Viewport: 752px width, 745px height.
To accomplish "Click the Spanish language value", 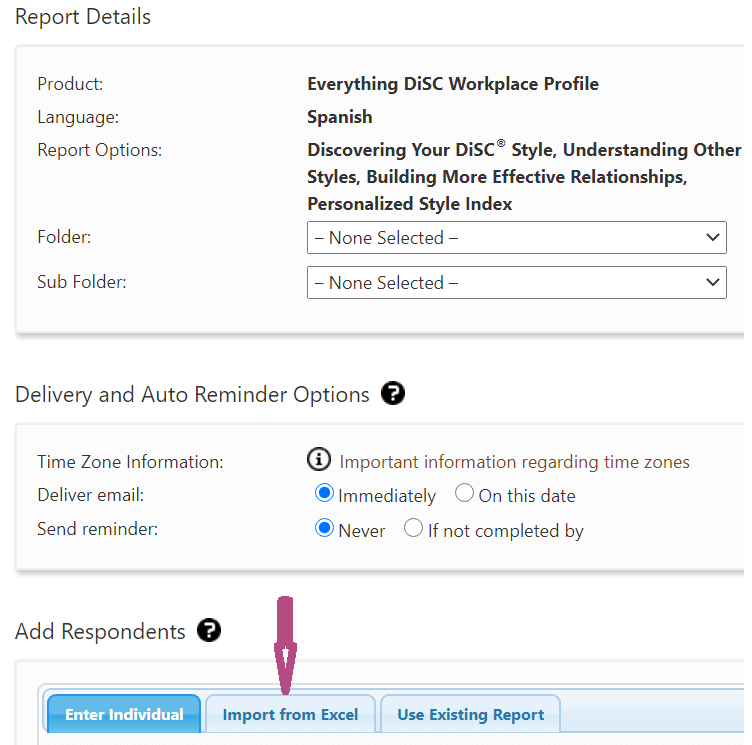I will click(340, 117).
